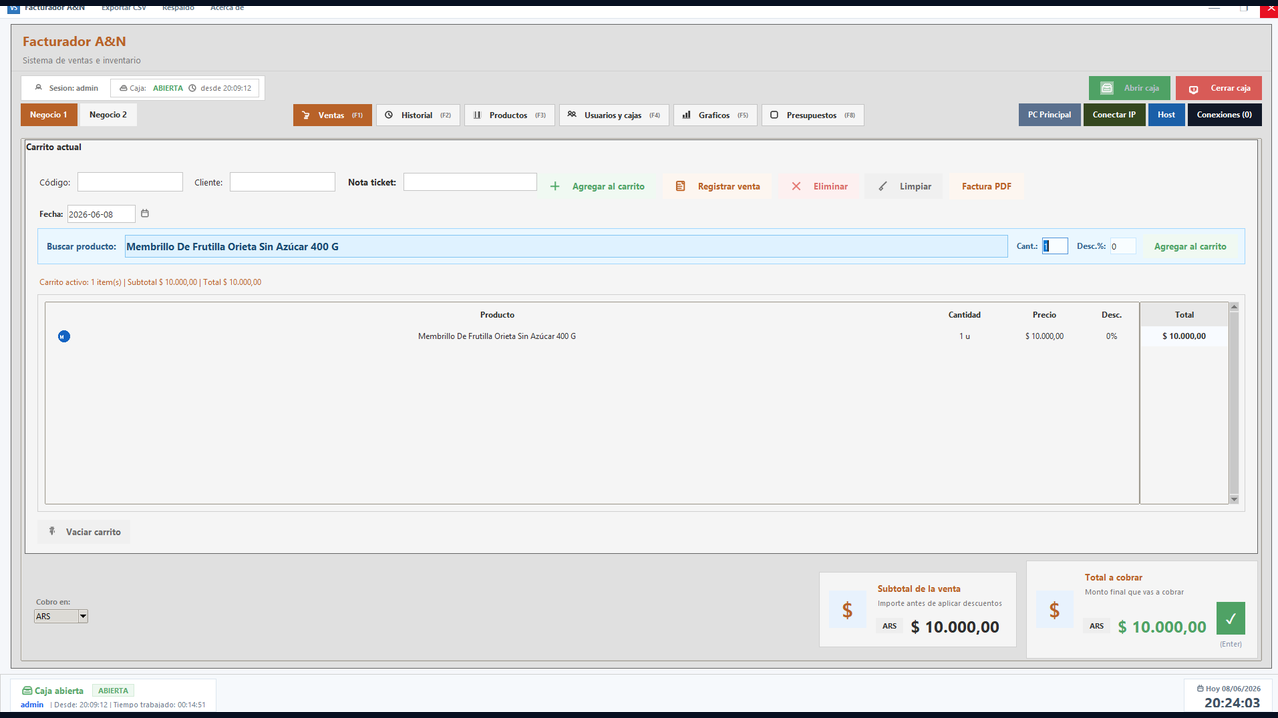This screenshot has height=718, width=1278.
Task: Focus the Nota ticket input field
Action: point(470,182)
